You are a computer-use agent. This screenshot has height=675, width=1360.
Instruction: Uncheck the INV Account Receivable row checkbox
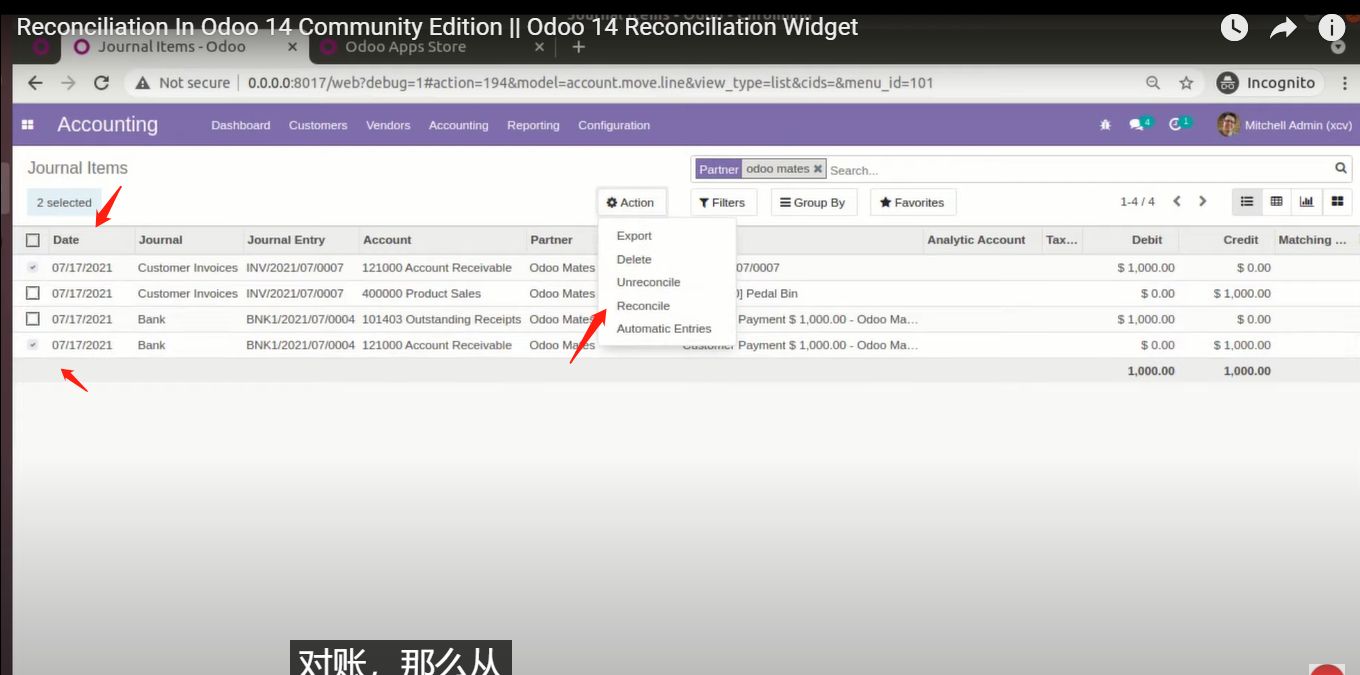[33, 267]
